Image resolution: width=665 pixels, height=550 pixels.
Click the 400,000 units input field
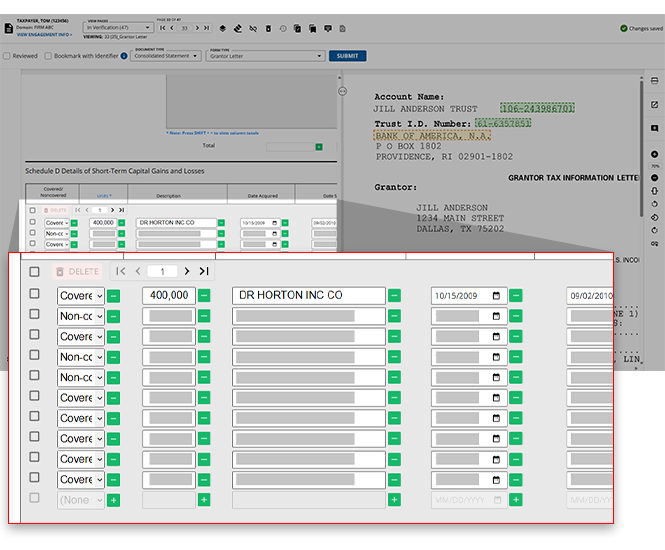167,295
